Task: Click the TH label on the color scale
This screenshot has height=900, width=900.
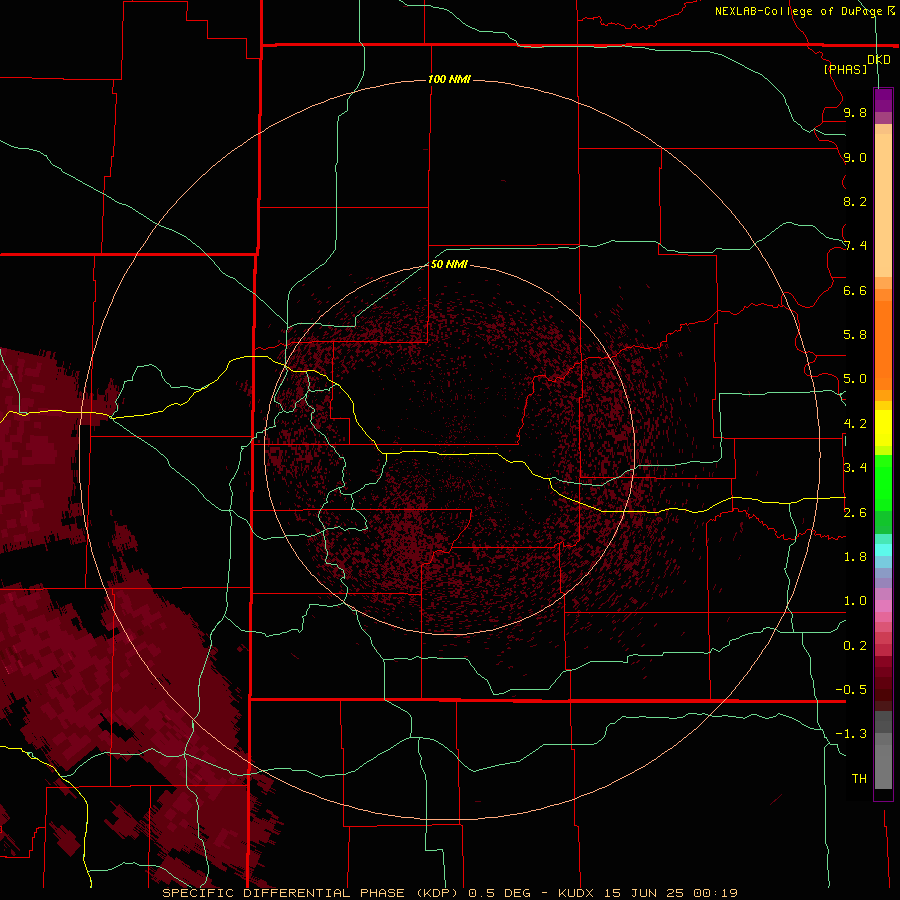Action: pos(859,779)
